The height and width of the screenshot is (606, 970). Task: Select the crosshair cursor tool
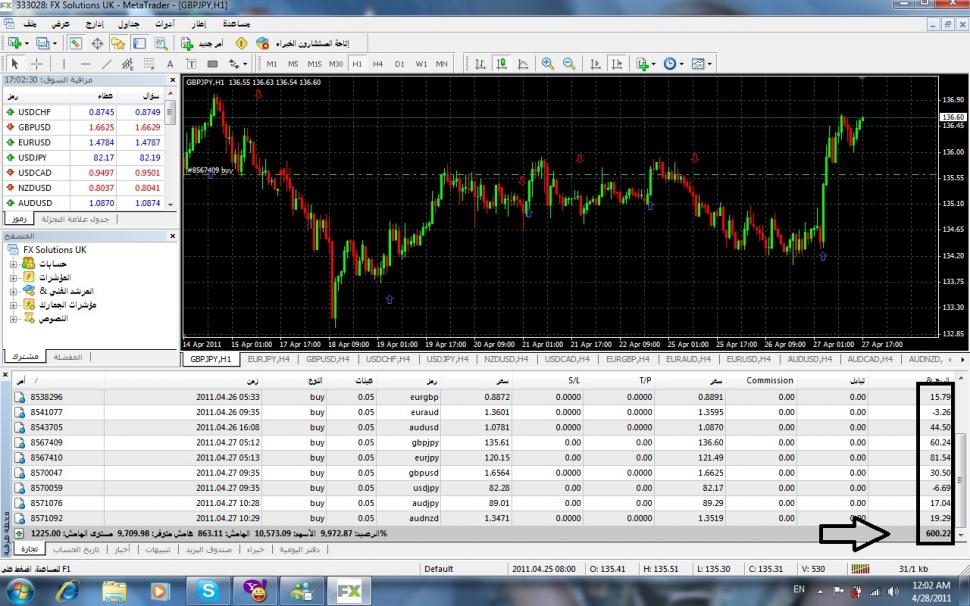[38, 64]
